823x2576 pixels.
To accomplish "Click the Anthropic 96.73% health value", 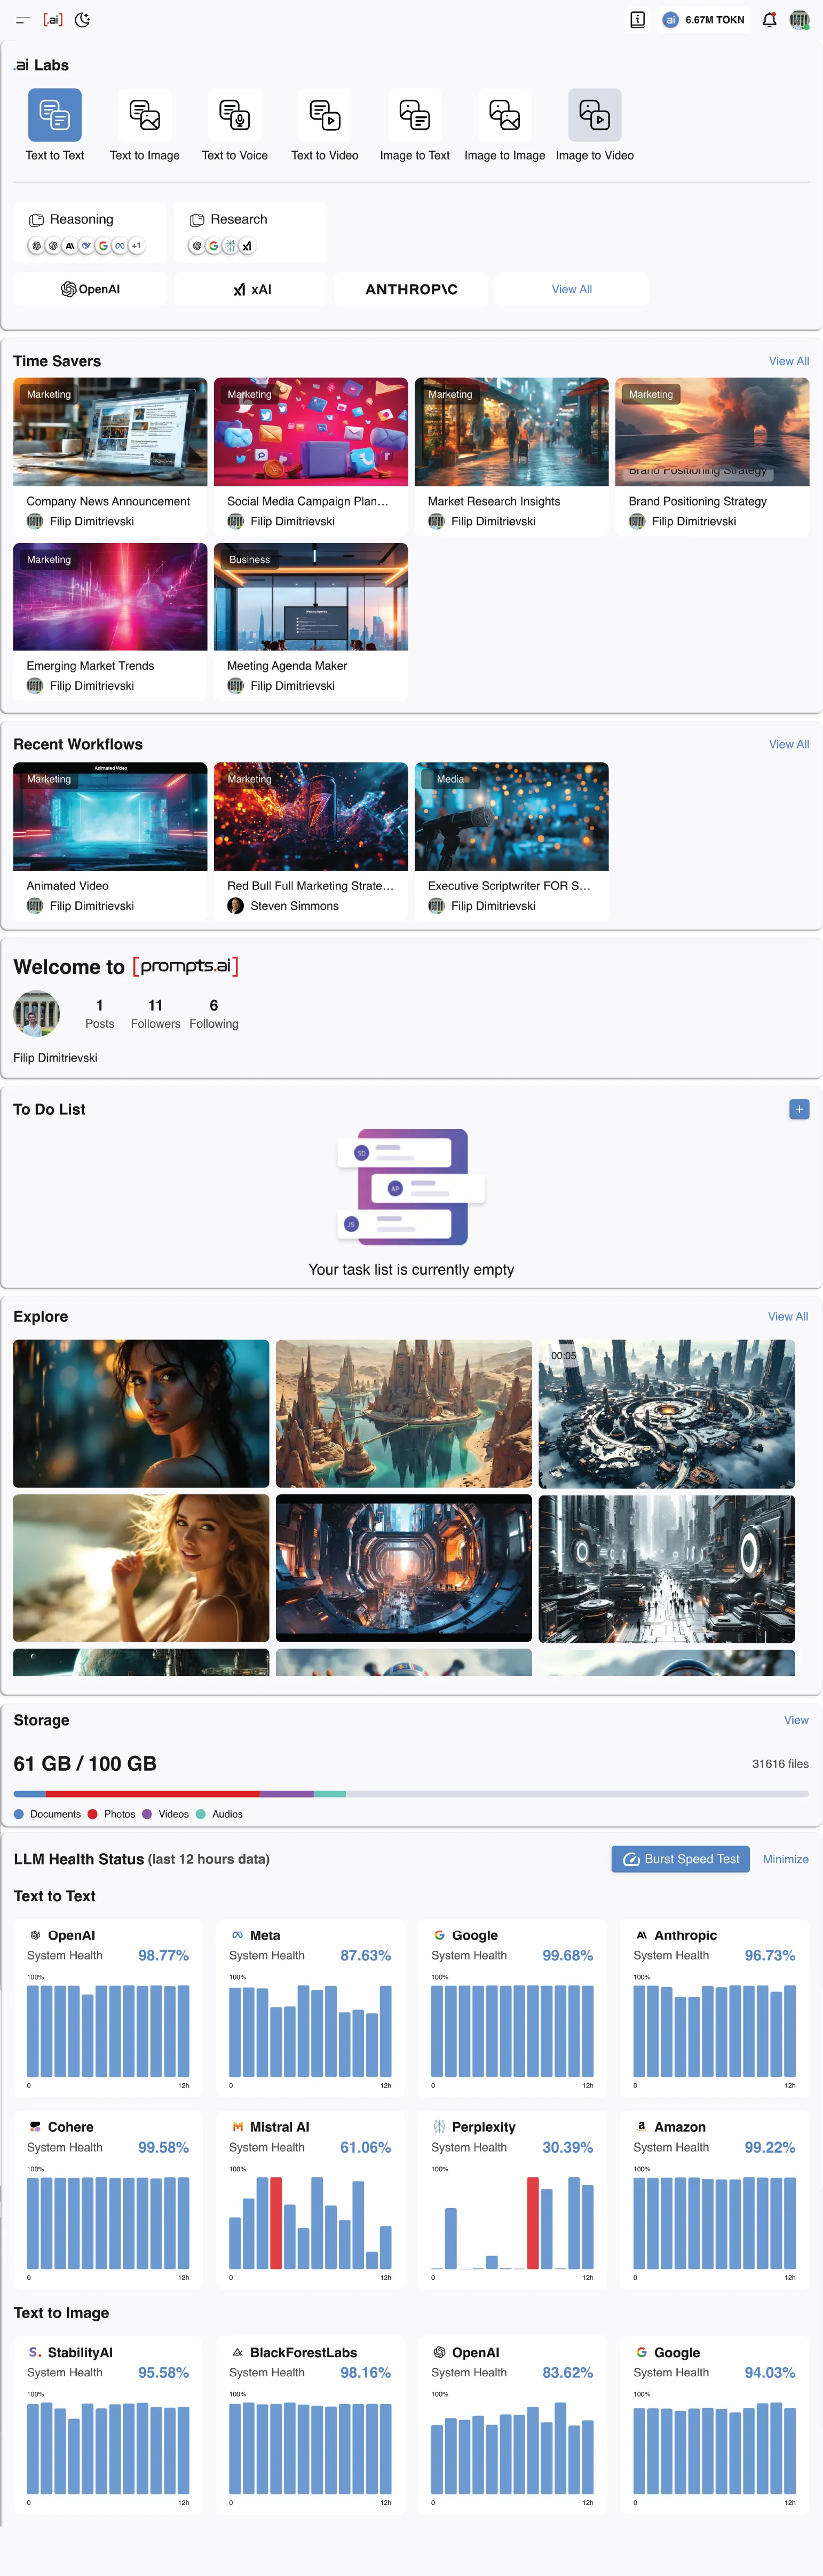I will click(x=770, y=1955).
